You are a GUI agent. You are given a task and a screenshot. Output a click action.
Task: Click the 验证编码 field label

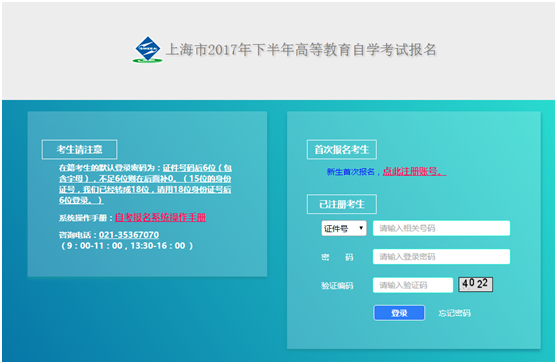pyautogui.click(x=337, y=286)
